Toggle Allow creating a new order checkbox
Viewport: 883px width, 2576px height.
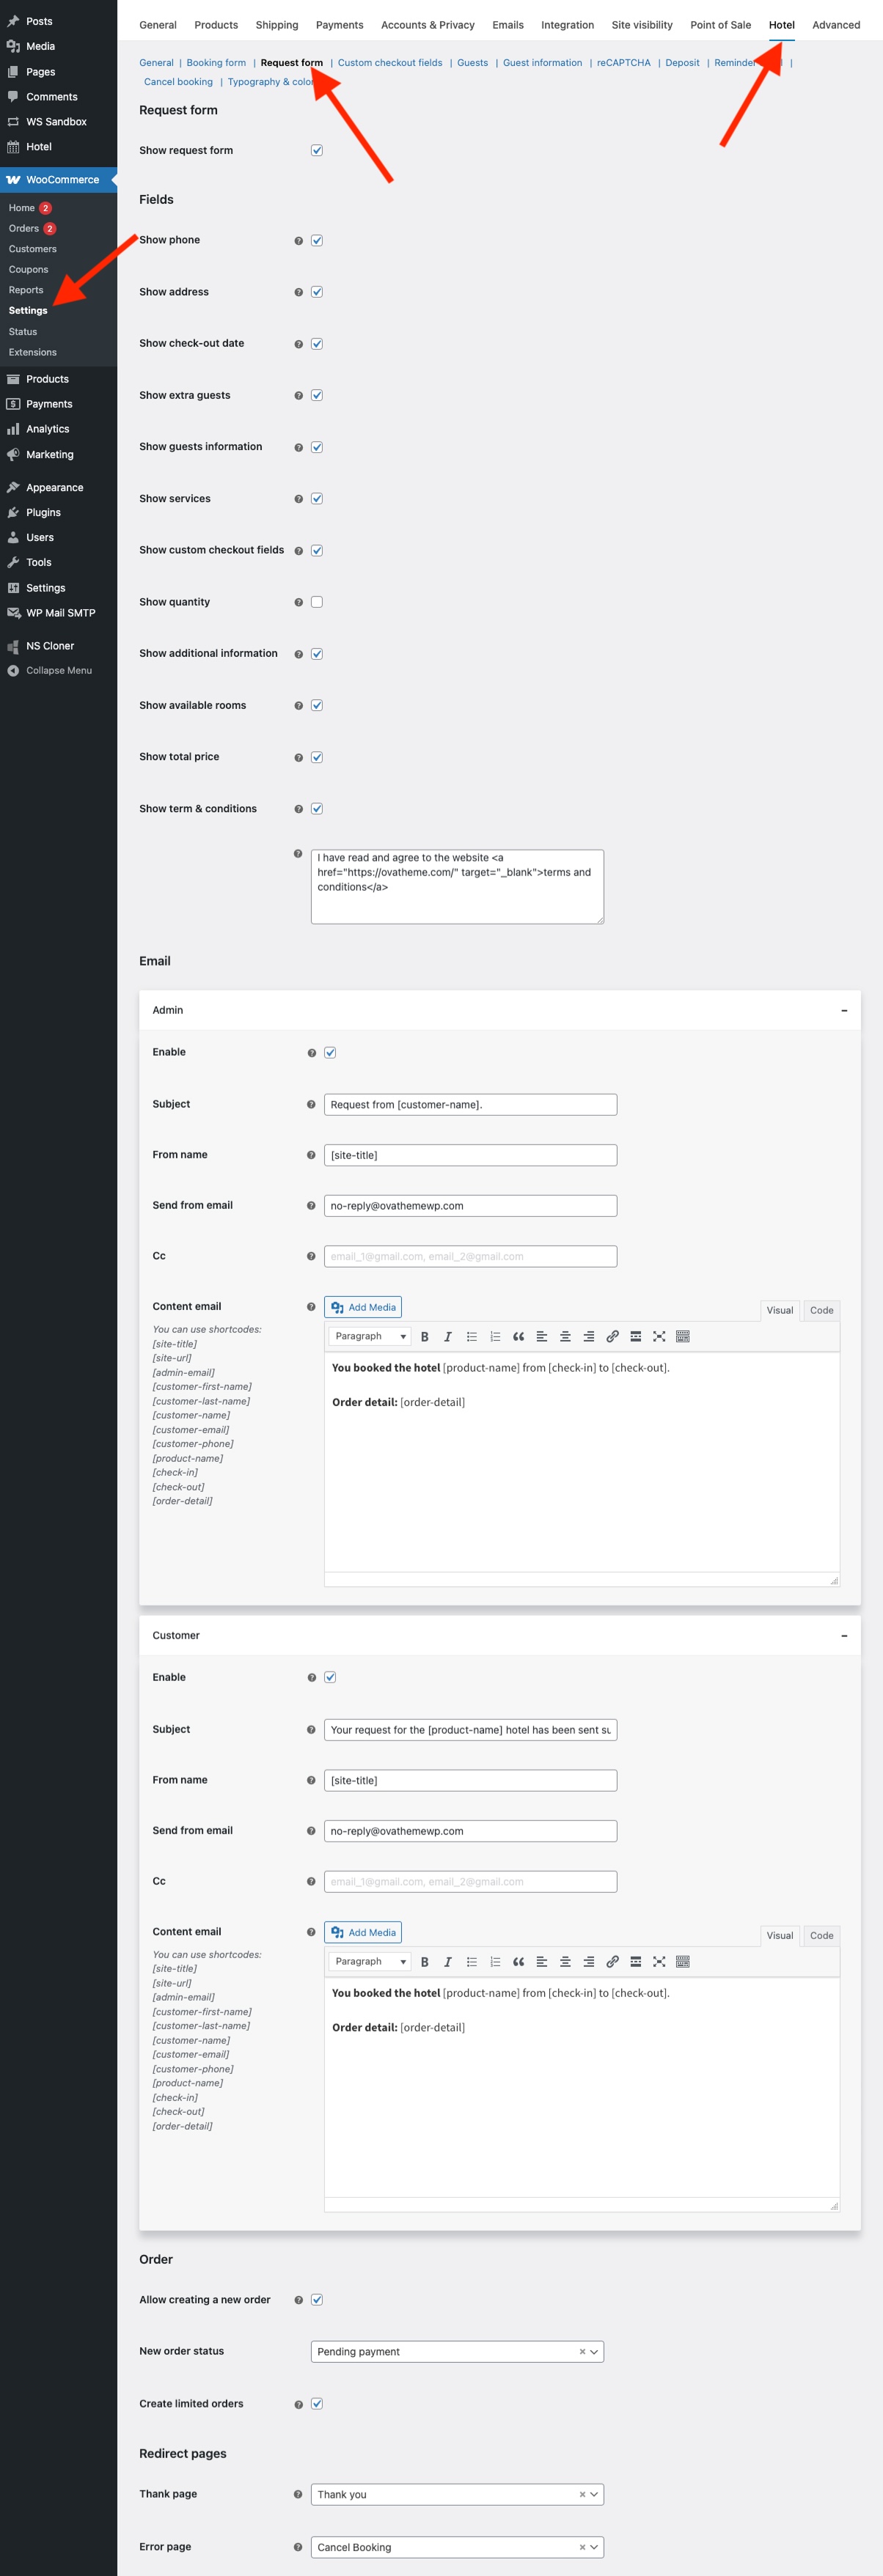pos(317,2299)
